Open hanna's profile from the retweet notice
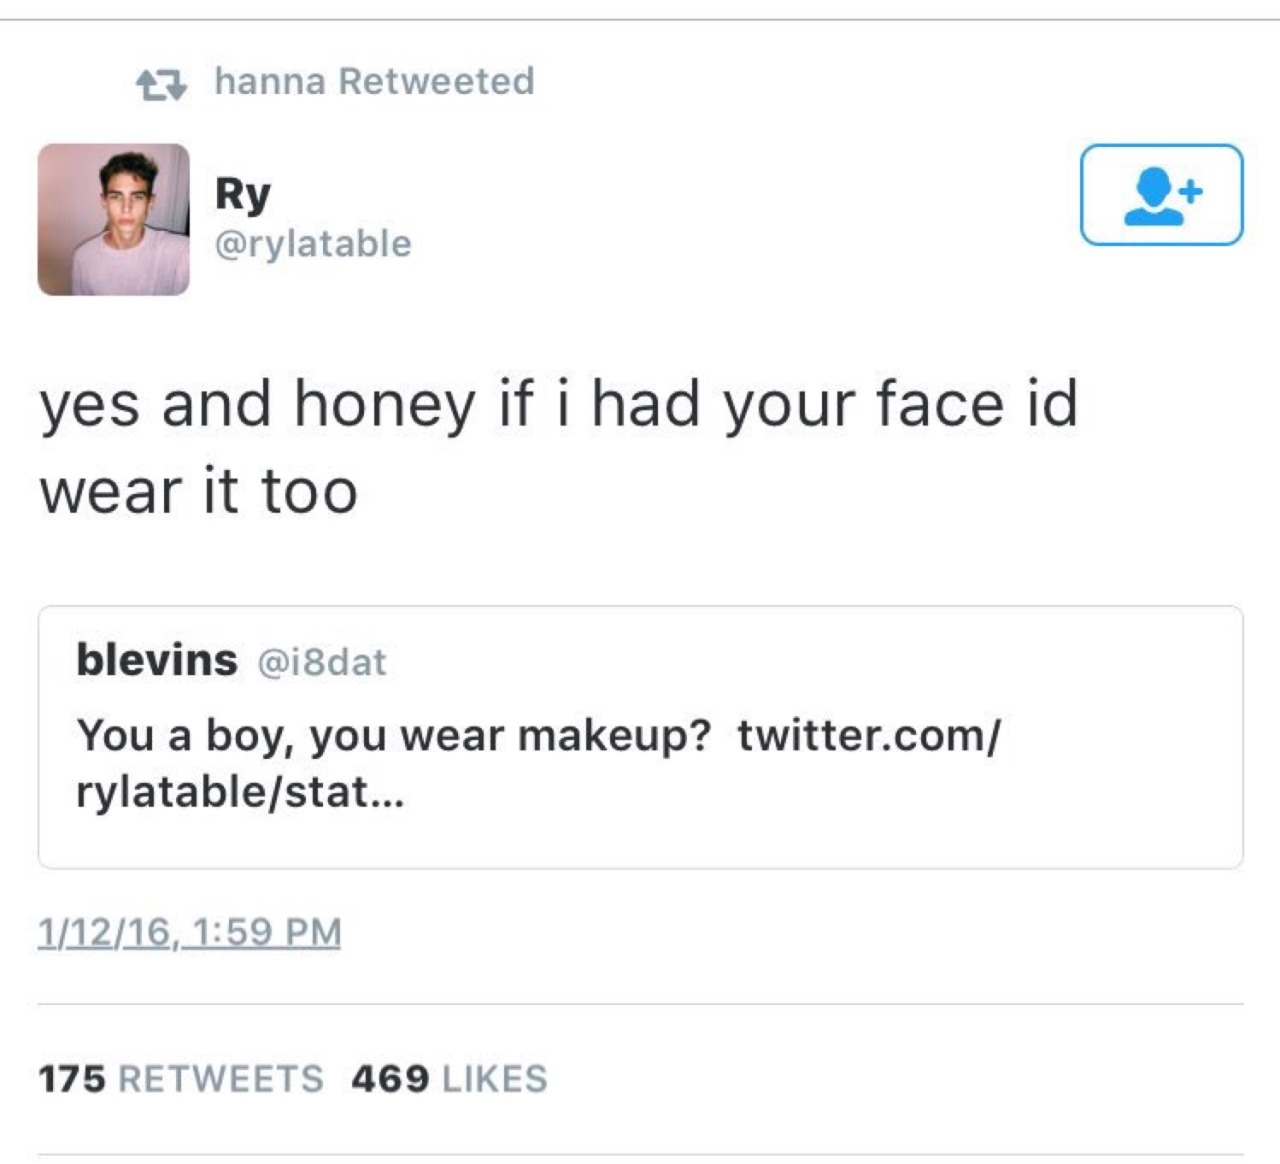This screenshot has height=1164, width=1280. coord(269,81)
